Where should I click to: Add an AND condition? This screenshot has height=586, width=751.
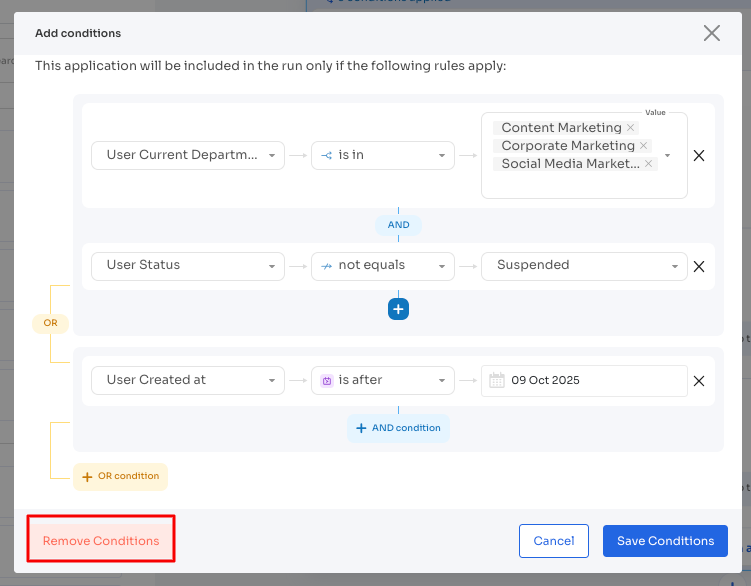click(398, 428)
